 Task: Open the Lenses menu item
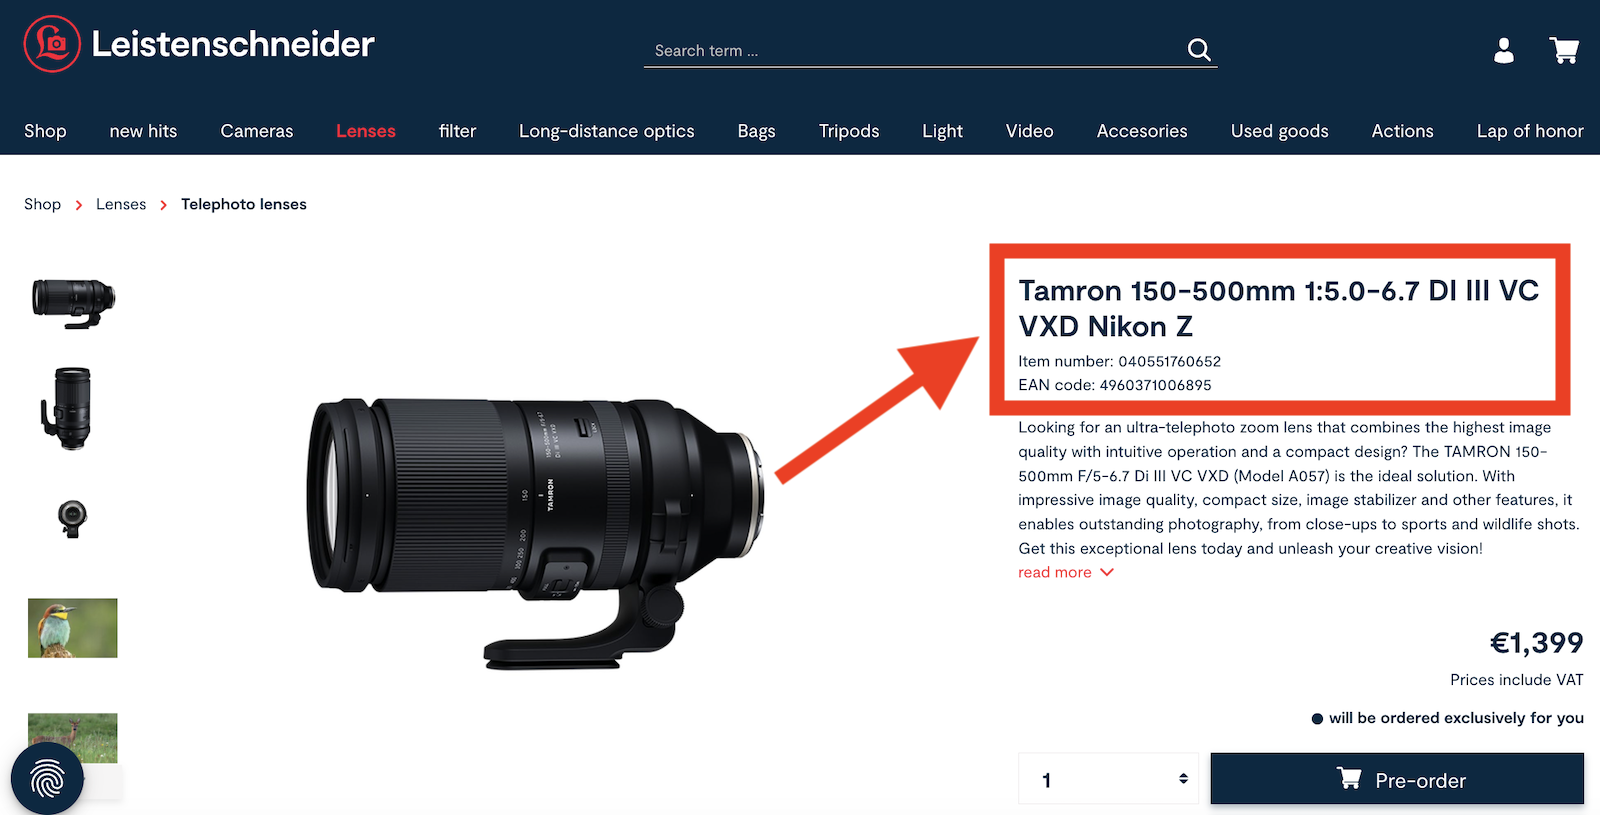[x=366, y=131]
